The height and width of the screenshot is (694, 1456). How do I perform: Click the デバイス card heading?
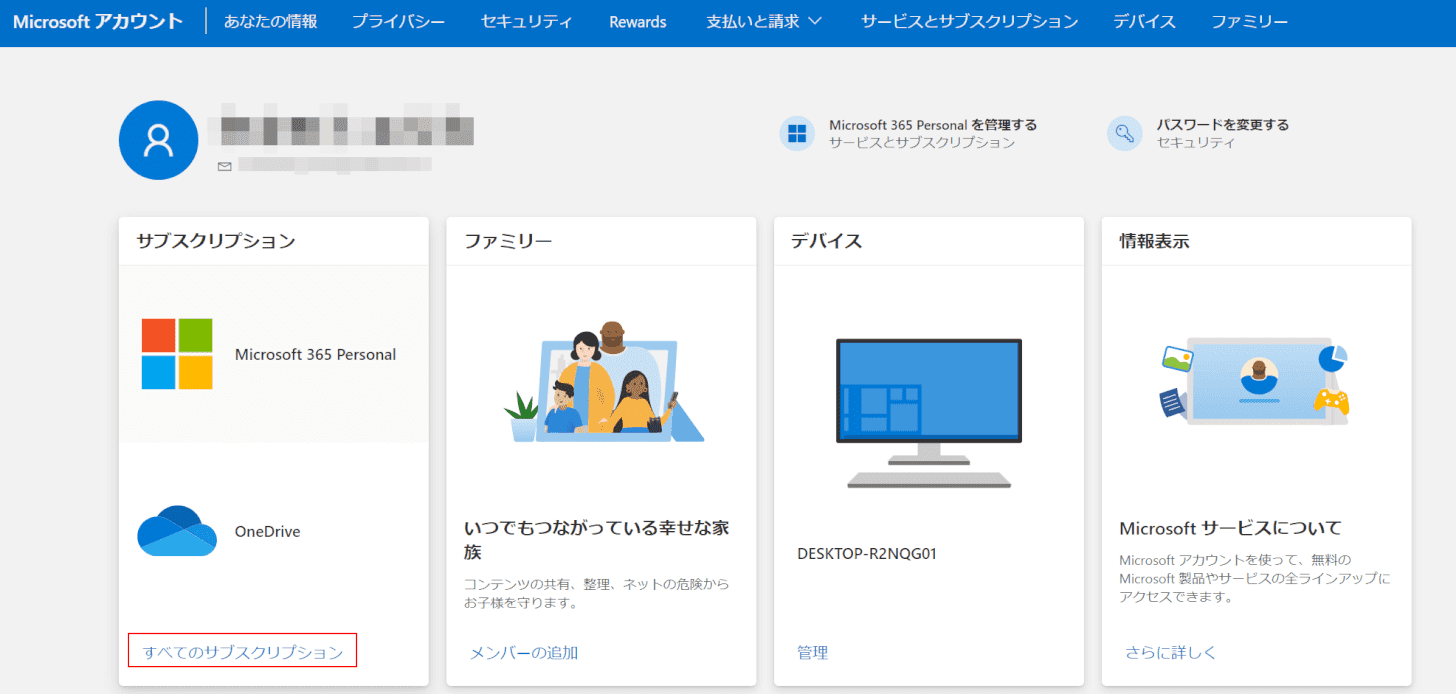point(826,241)
